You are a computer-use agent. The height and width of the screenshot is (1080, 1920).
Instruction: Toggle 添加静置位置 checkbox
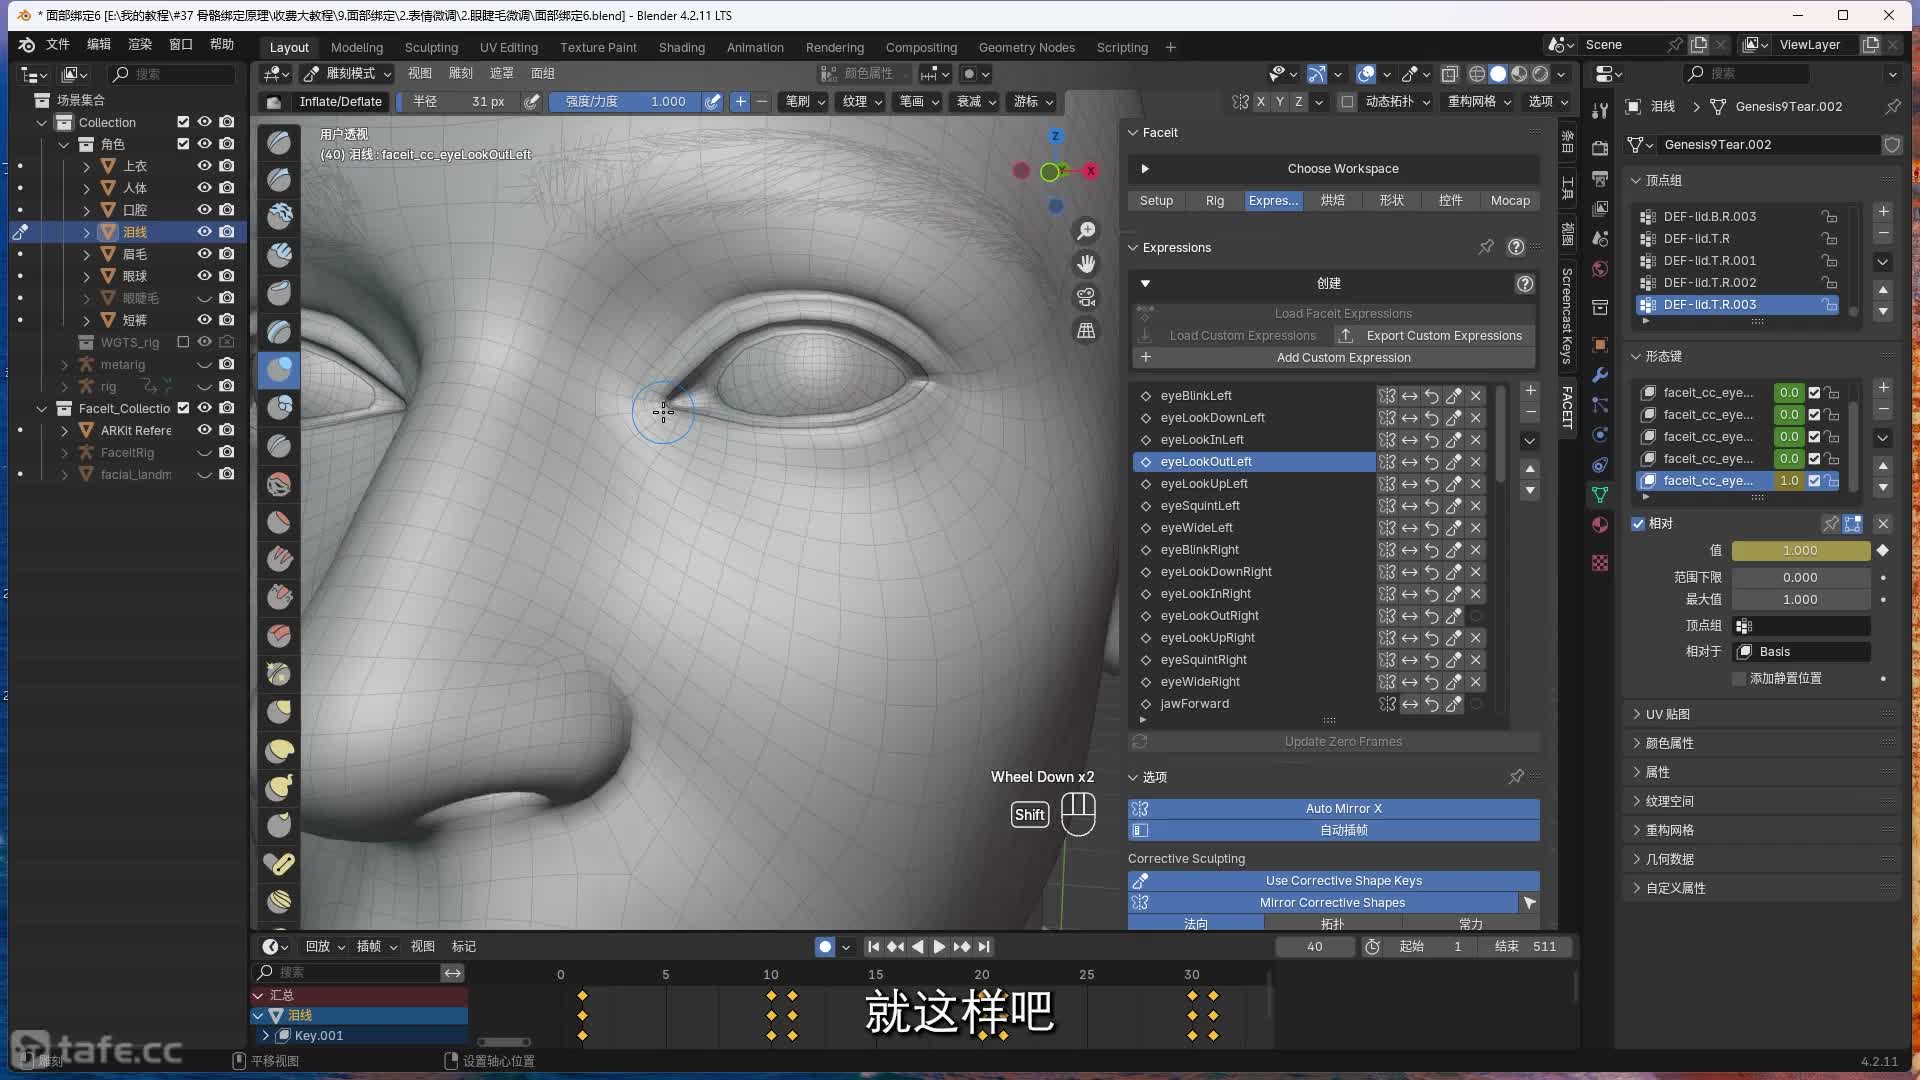point(1739,679)
